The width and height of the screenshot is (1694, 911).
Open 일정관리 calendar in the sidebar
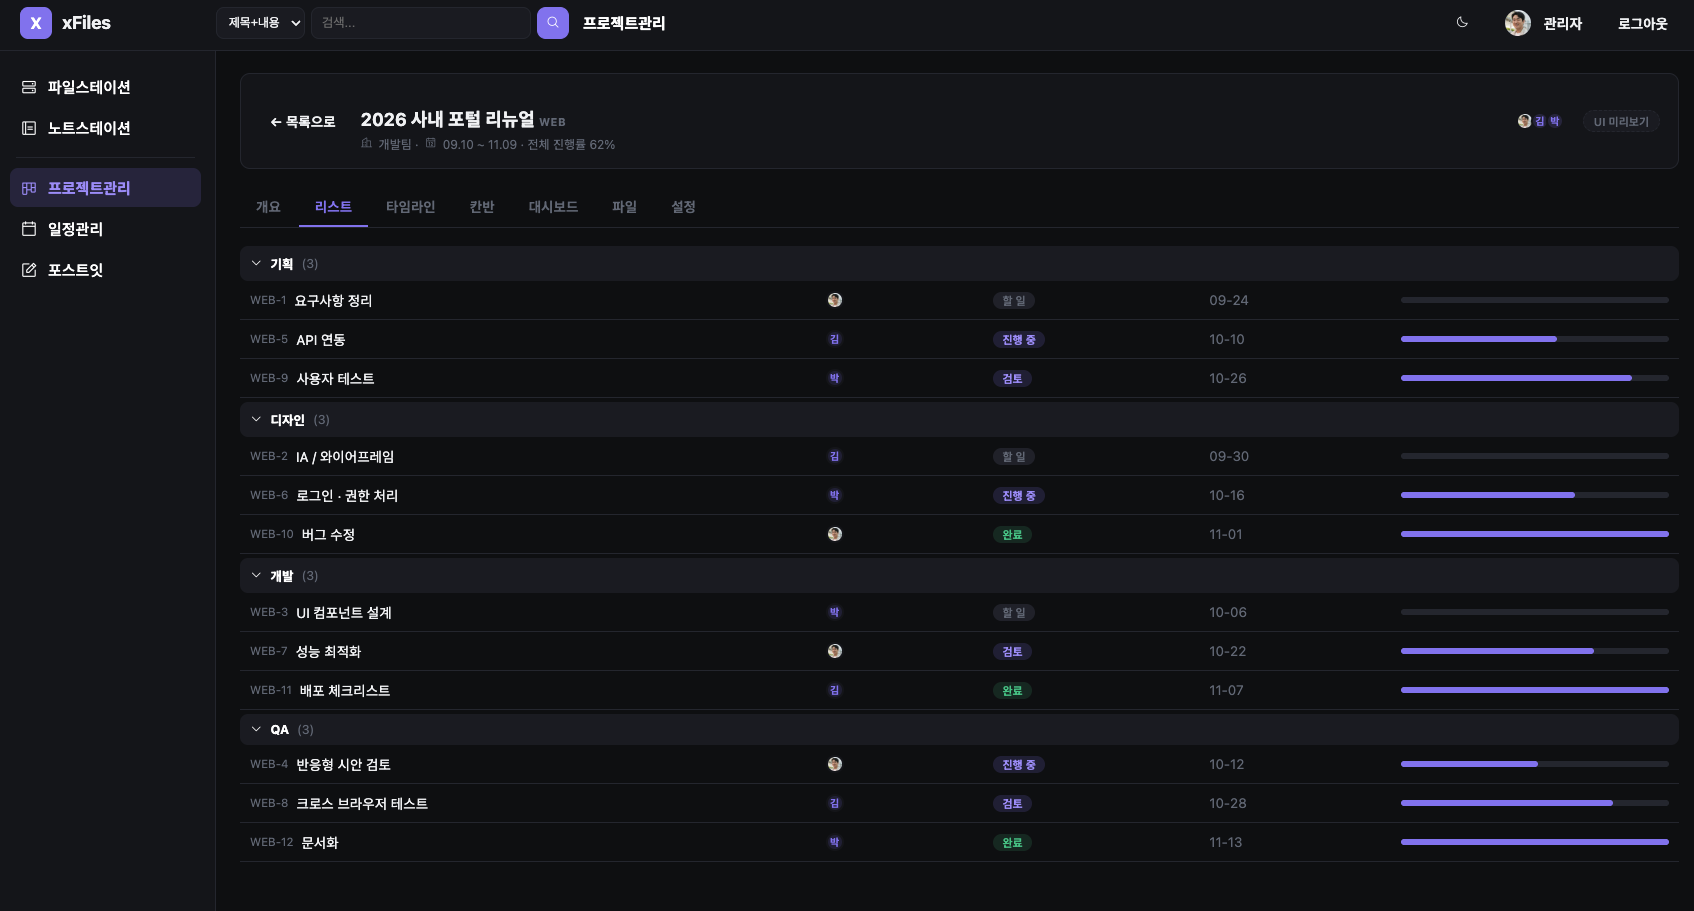point(105,229)
